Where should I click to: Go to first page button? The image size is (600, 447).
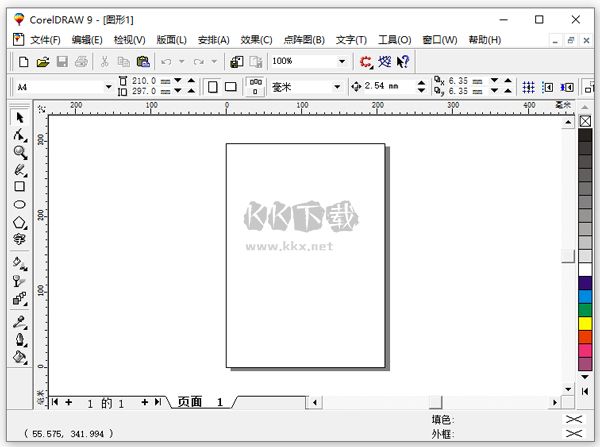point(55,402)
